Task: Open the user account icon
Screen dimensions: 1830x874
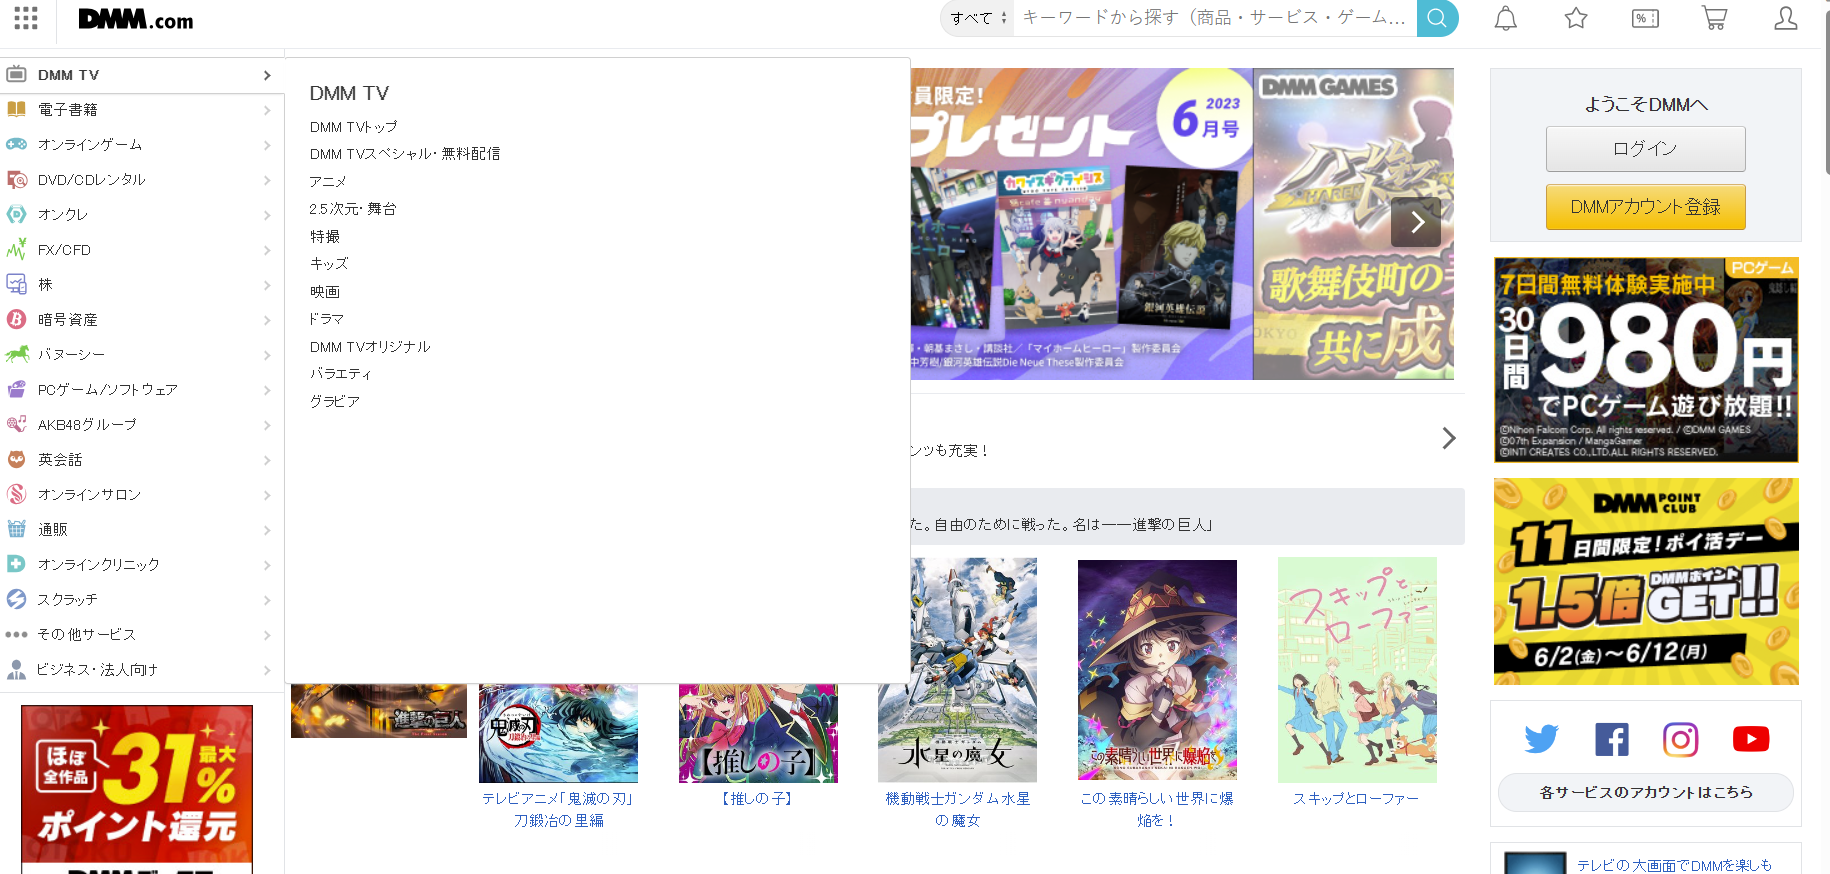Action: coord(1785,18)
